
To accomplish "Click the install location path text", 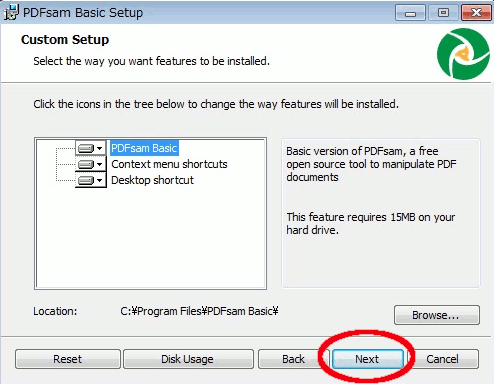I will tap(199, 311).
